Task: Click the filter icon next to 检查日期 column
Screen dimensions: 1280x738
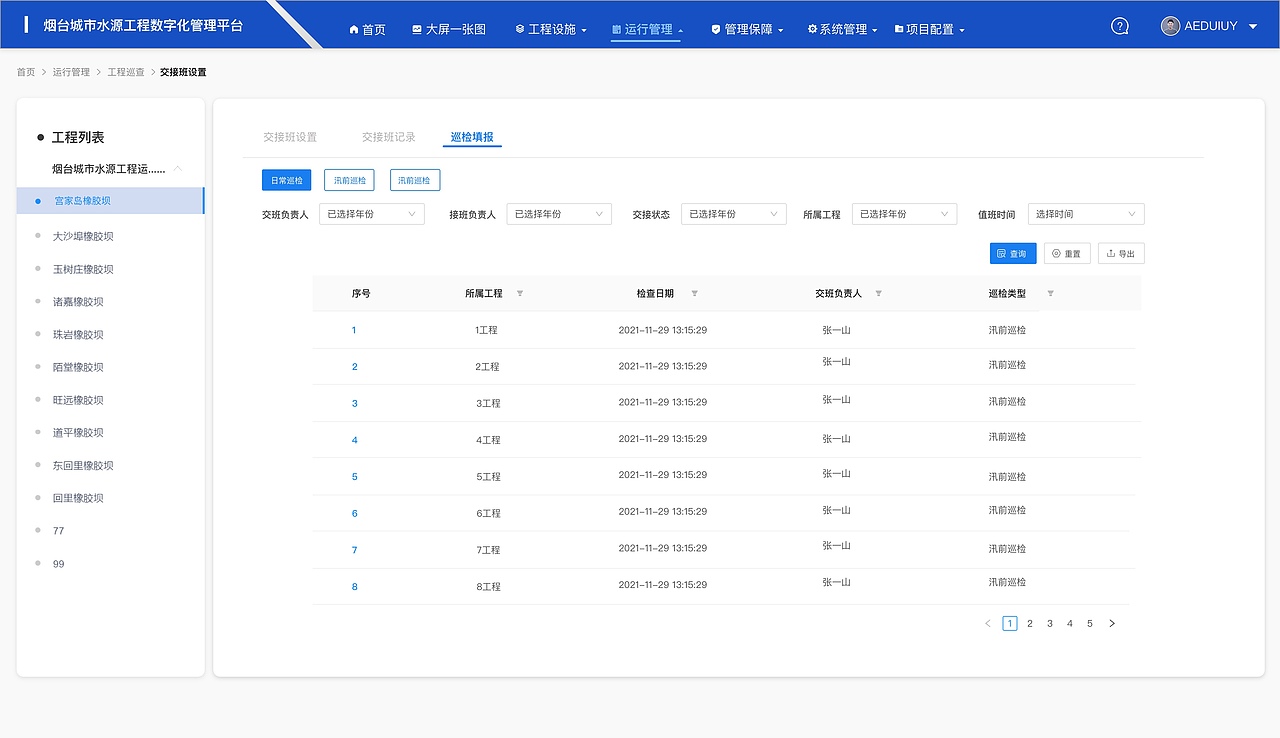Action: [x=694, y=294]
